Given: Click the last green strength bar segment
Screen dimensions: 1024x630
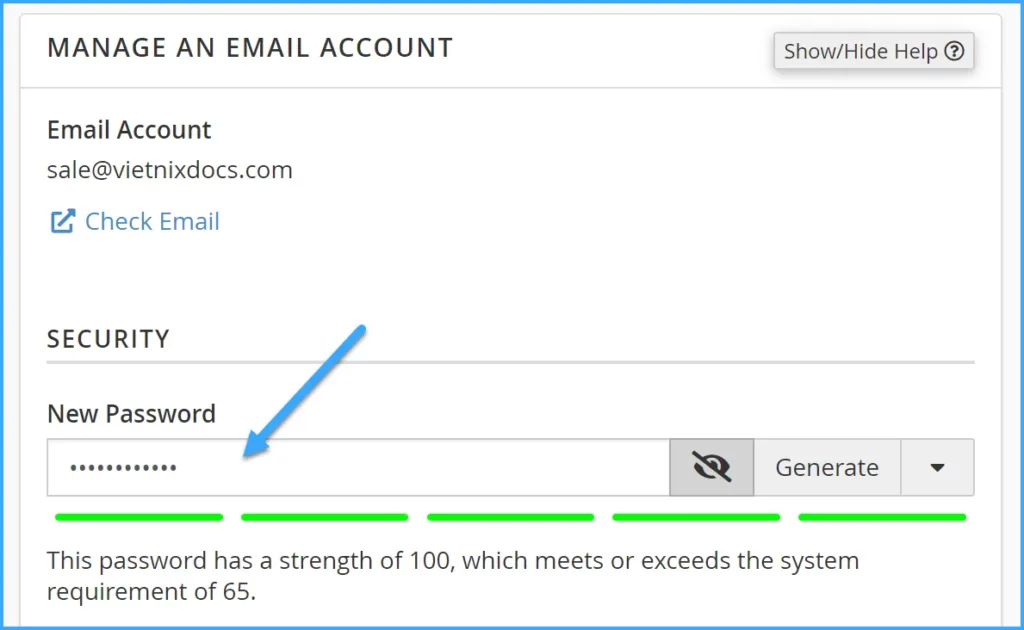Looking at the screenshot, I should (882, 517).
